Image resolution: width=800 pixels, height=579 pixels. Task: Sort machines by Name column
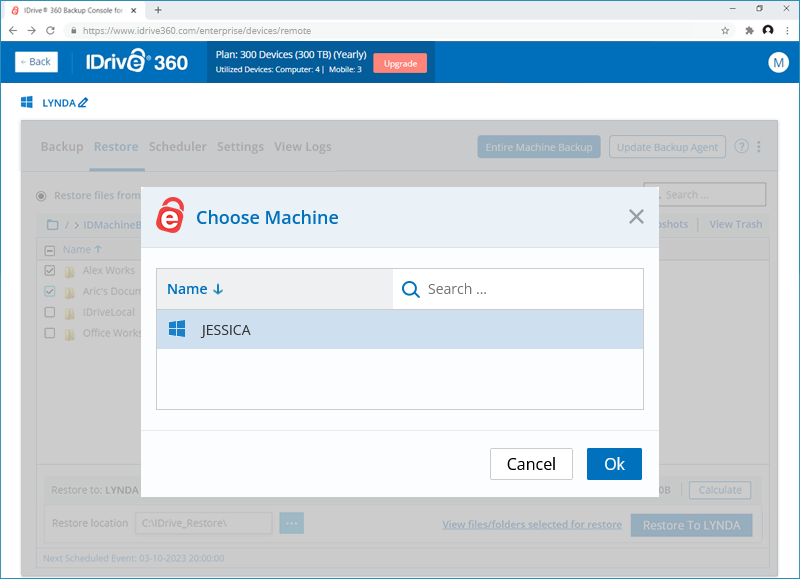[195, 289]
